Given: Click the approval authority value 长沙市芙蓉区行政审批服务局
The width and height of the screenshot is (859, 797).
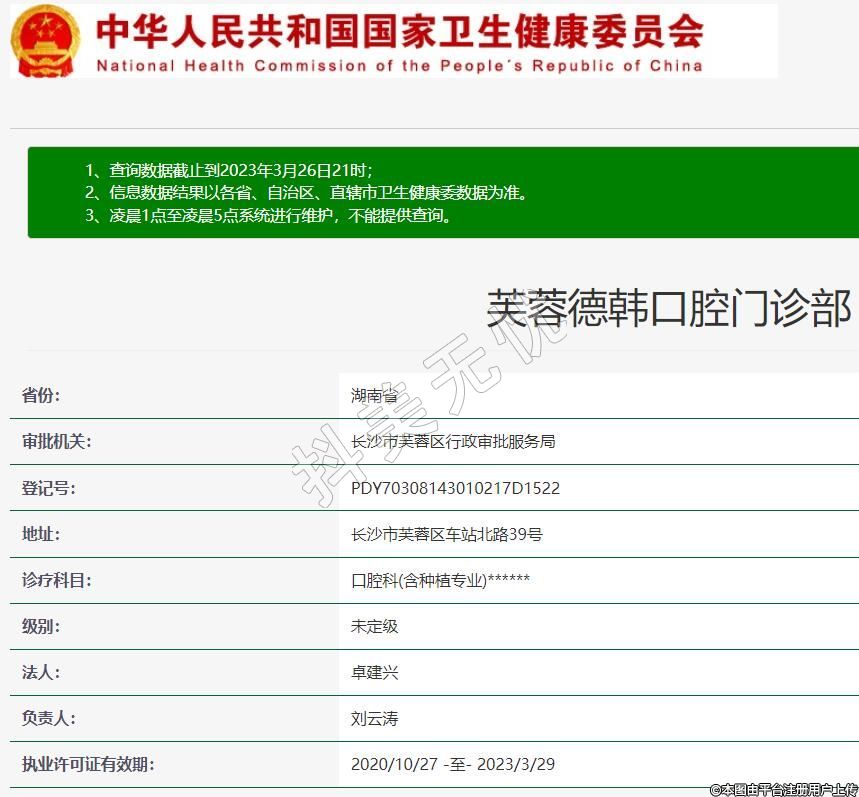Looking at the screenshot, I should (x=452, y=441).
